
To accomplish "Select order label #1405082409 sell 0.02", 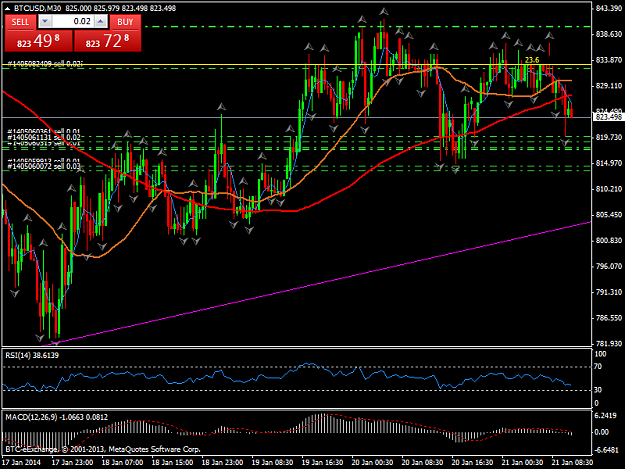I will 45,63.
